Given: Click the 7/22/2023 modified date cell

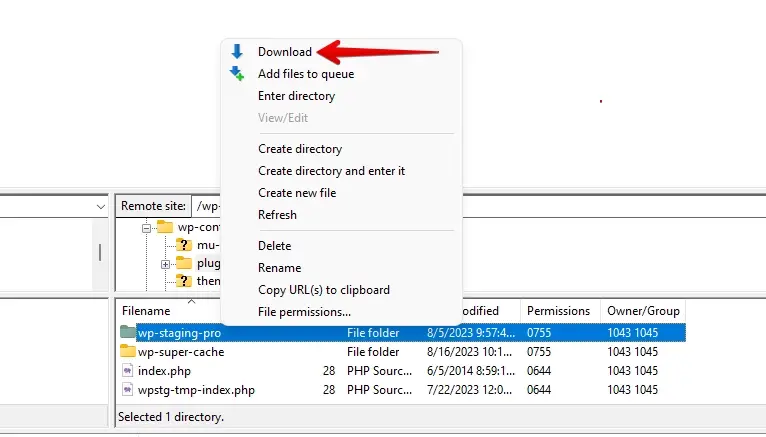Looking at the screenshot, I should 469,390.
